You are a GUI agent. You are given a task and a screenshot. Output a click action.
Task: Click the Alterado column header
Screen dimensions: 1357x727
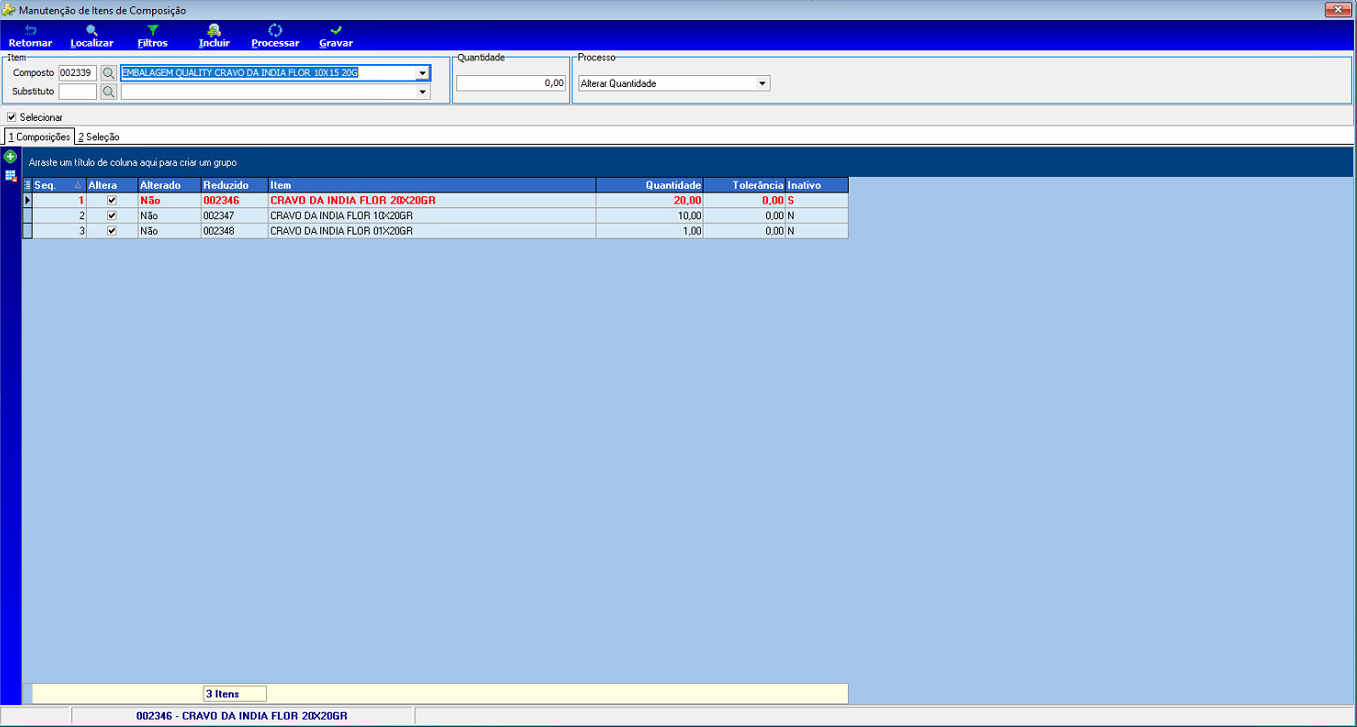click(169, 185)
